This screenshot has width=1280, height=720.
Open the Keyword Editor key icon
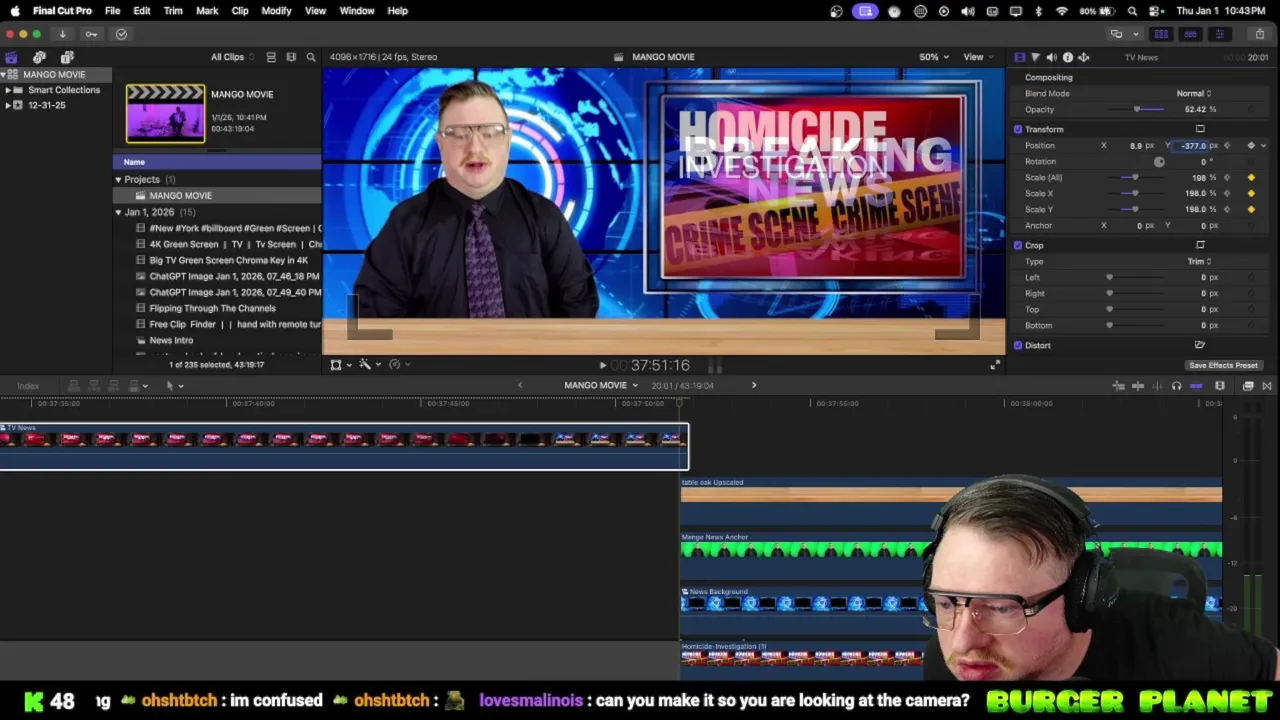tap(91, 34)
